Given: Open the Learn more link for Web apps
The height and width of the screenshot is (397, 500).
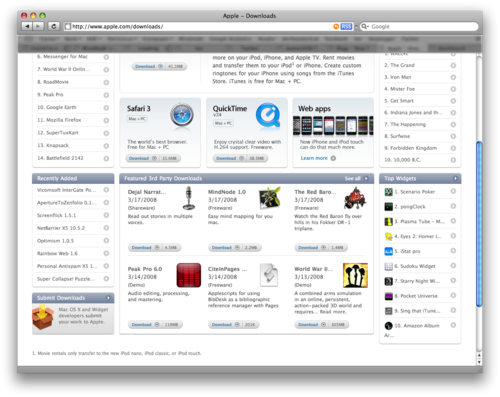Looking at the screenshot, I should 314,158.
